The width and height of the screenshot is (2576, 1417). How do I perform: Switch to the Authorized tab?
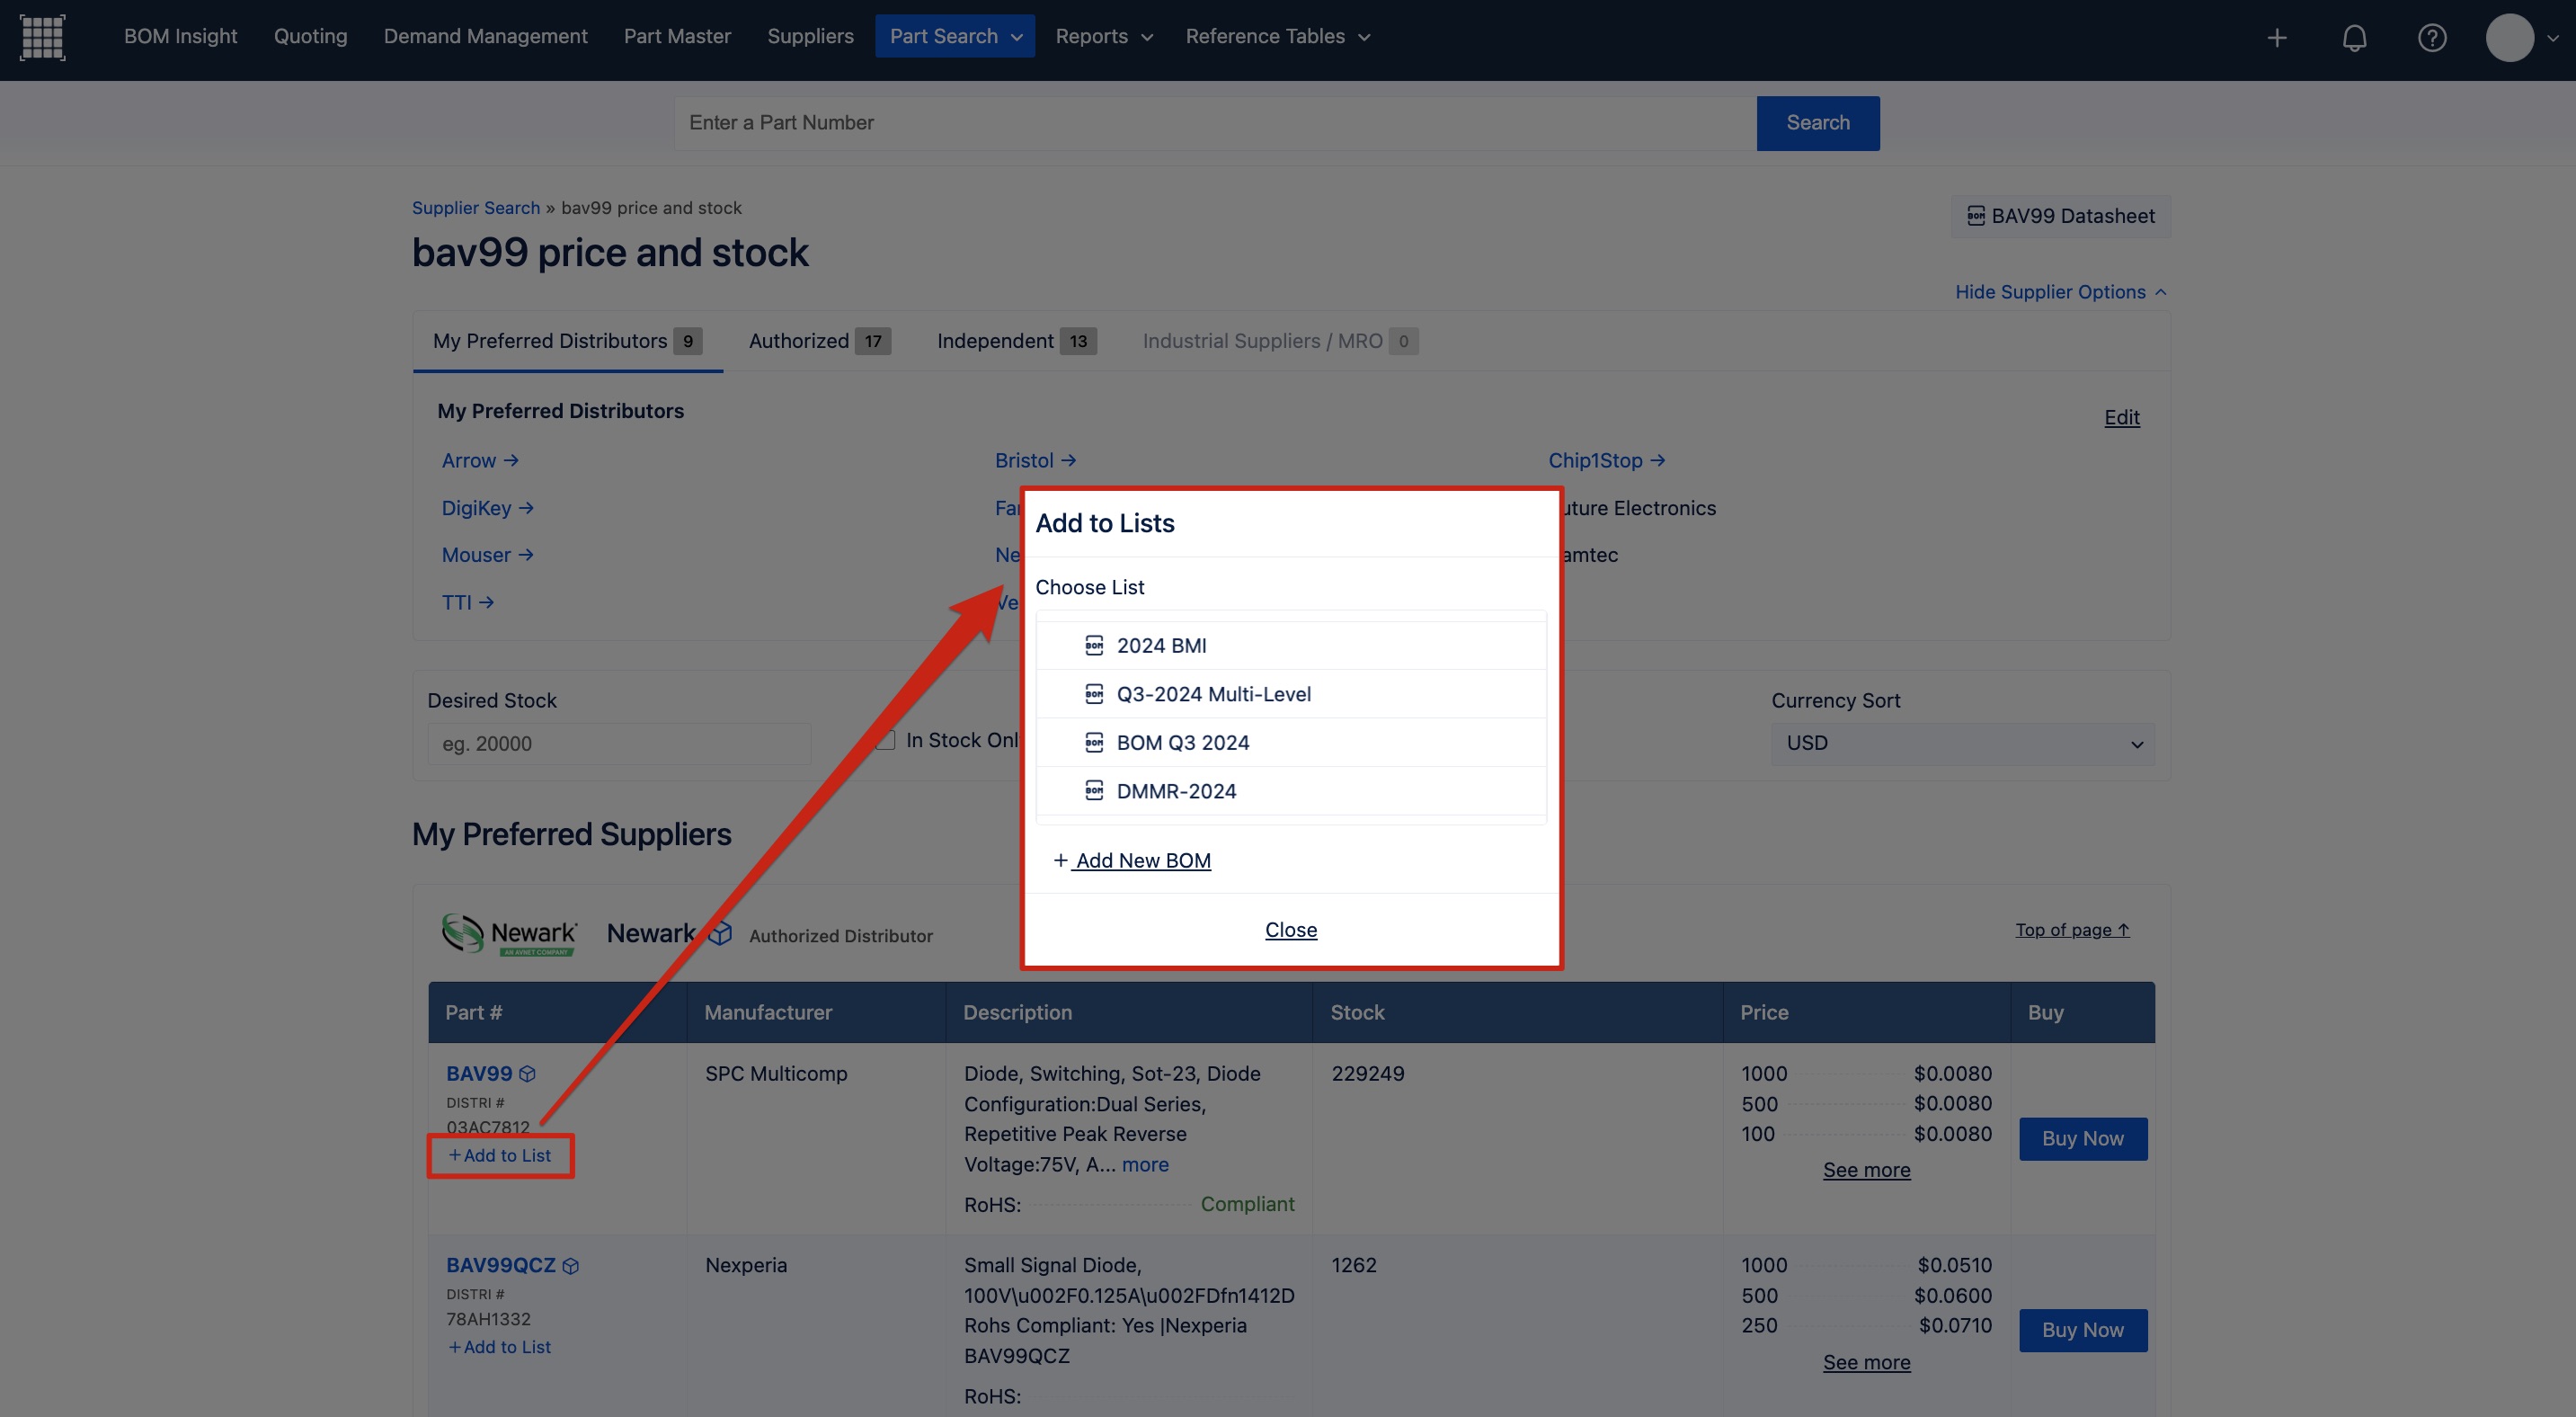coord(819,341)
